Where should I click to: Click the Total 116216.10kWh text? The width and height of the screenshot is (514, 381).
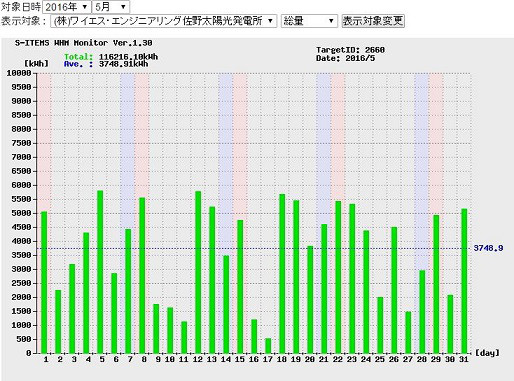[x=111, y=57]
